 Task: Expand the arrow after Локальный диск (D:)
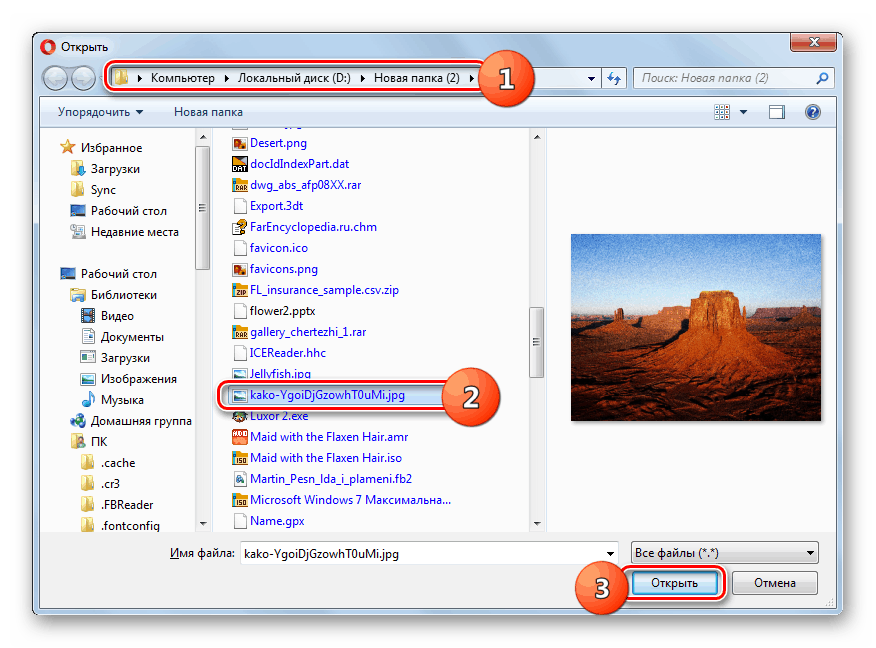(363, 78)
